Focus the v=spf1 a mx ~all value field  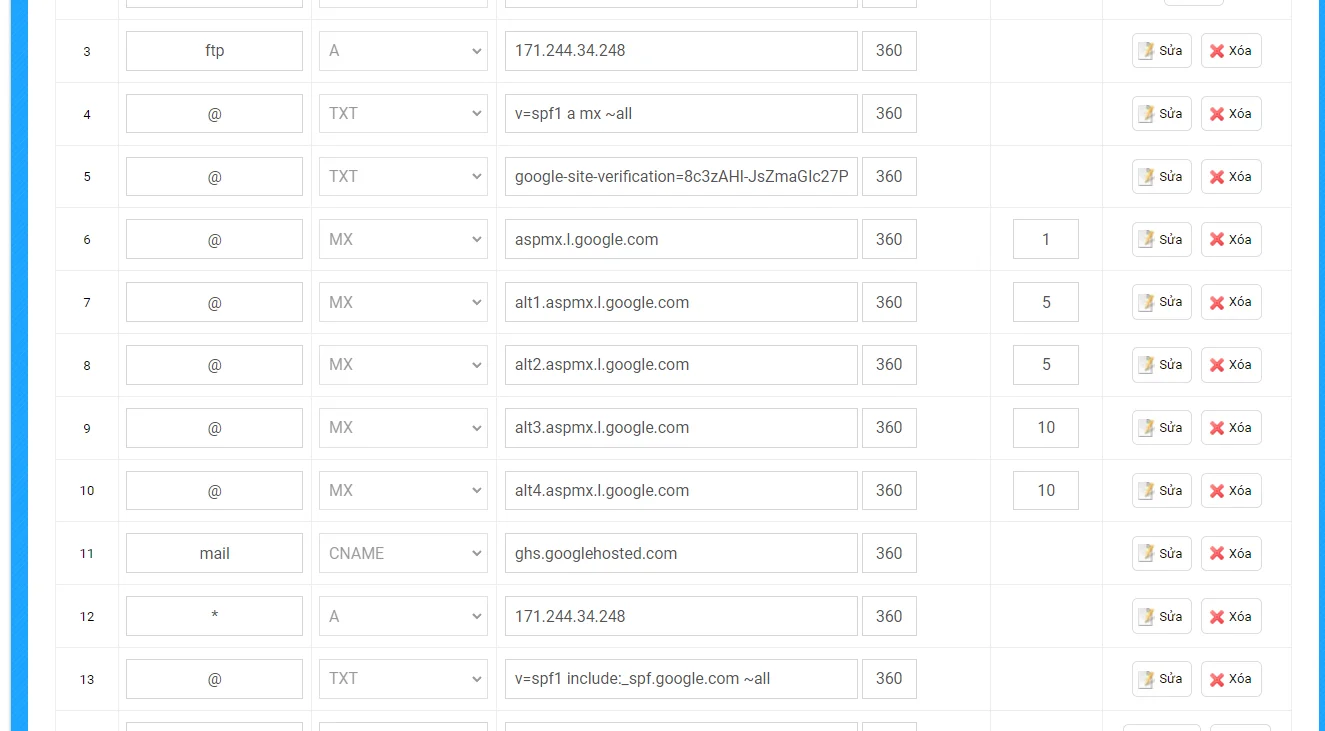[681, 114]
